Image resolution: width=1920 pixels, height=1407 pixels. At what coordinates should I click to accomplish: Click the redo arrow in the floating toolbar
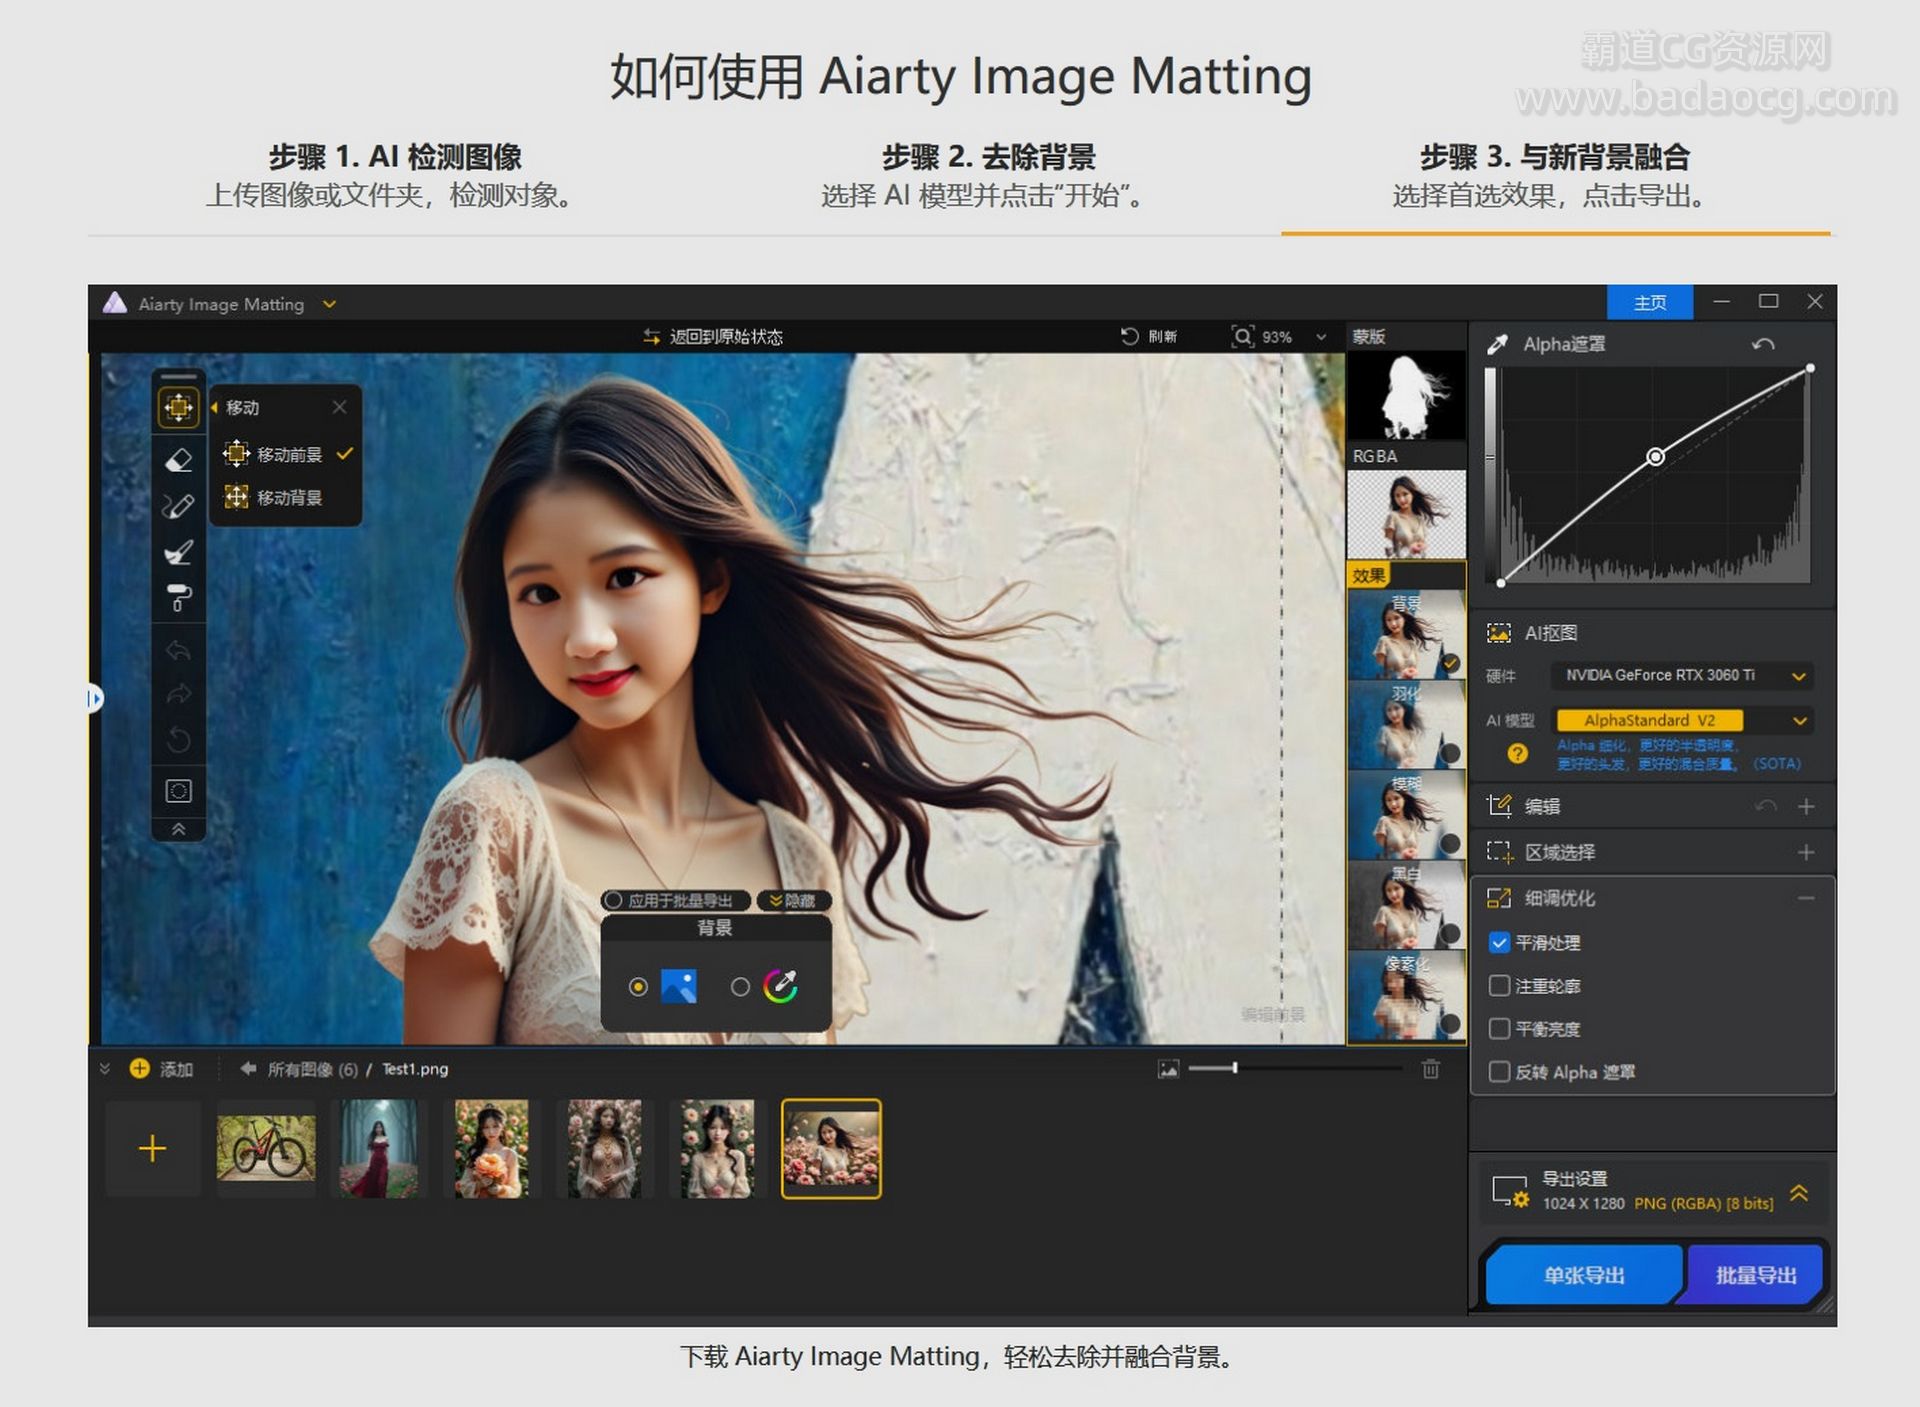click(178, 694)
